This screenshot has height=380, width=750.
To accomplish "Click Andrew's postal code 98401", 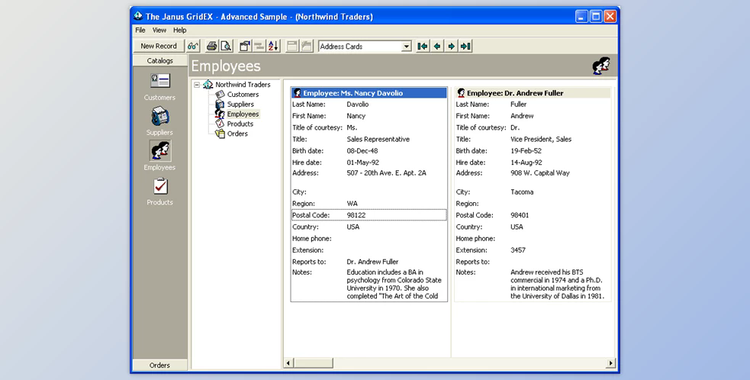I will pyautogui.click(x=519, y=215).
